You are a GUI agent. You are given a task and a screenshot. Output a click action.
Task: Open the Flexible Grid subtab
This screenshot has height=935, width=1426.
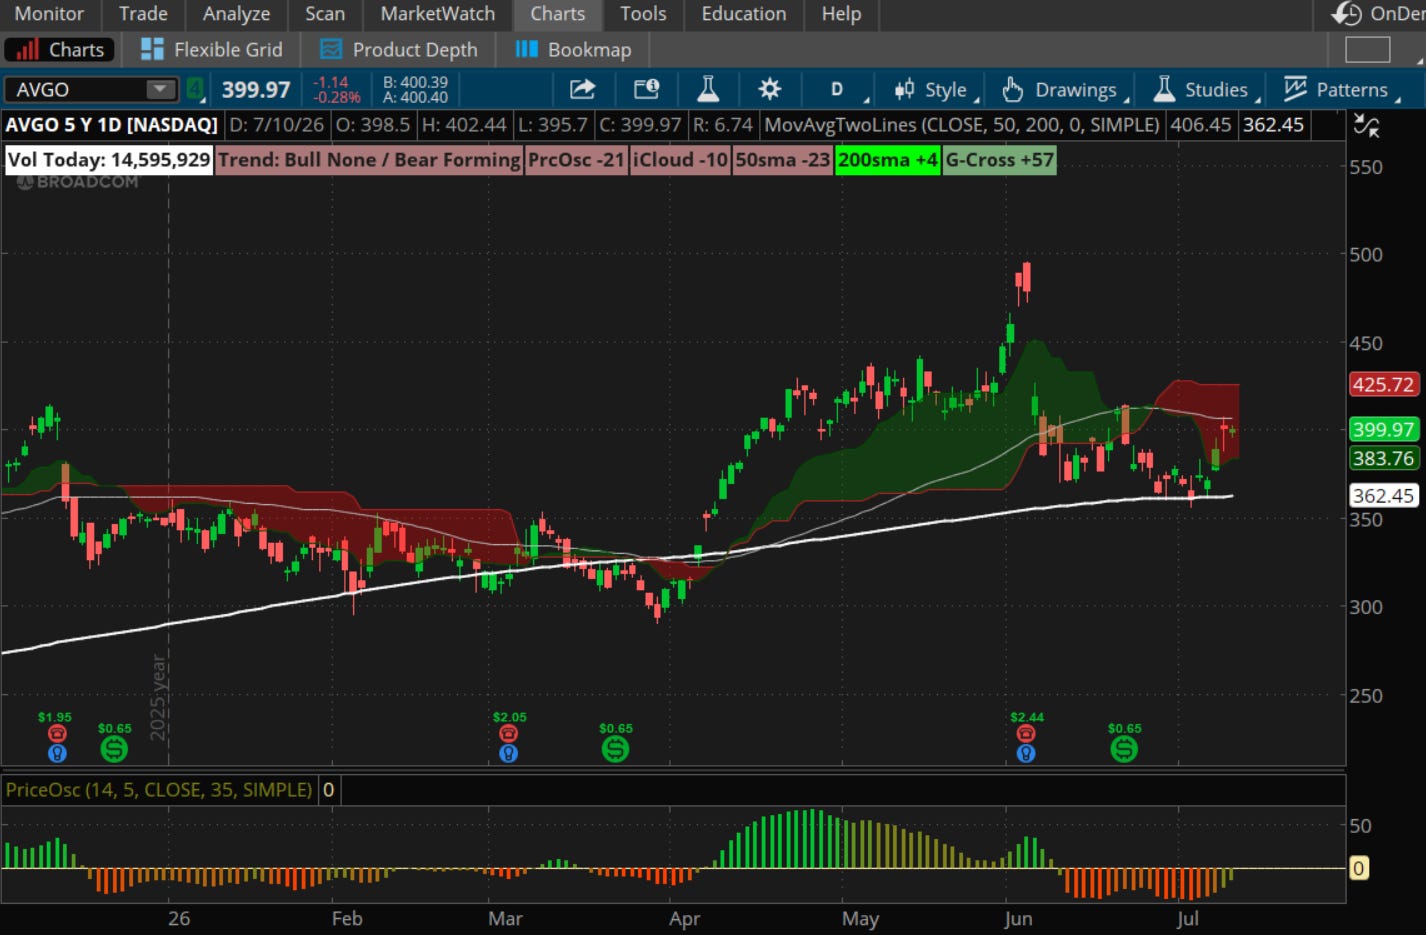(212, 49)
